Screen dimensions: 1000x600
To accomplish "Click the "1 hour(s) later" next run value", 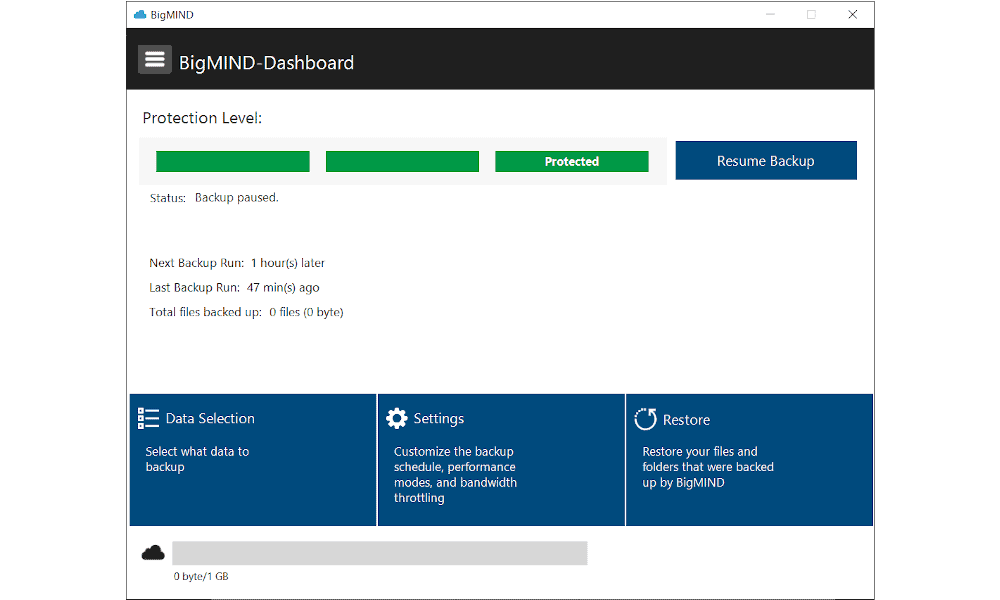I will pos(288,263).
